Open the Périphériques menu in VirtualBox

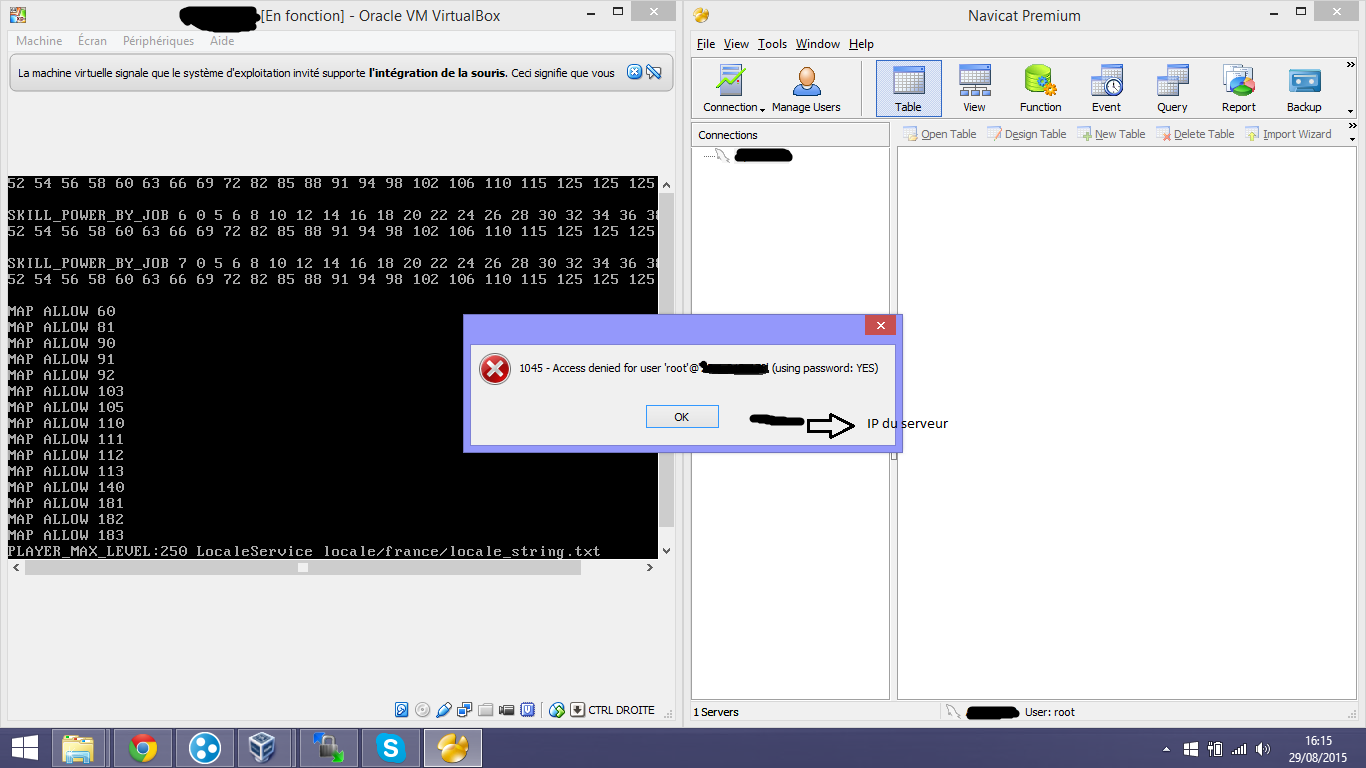point(158,41)
